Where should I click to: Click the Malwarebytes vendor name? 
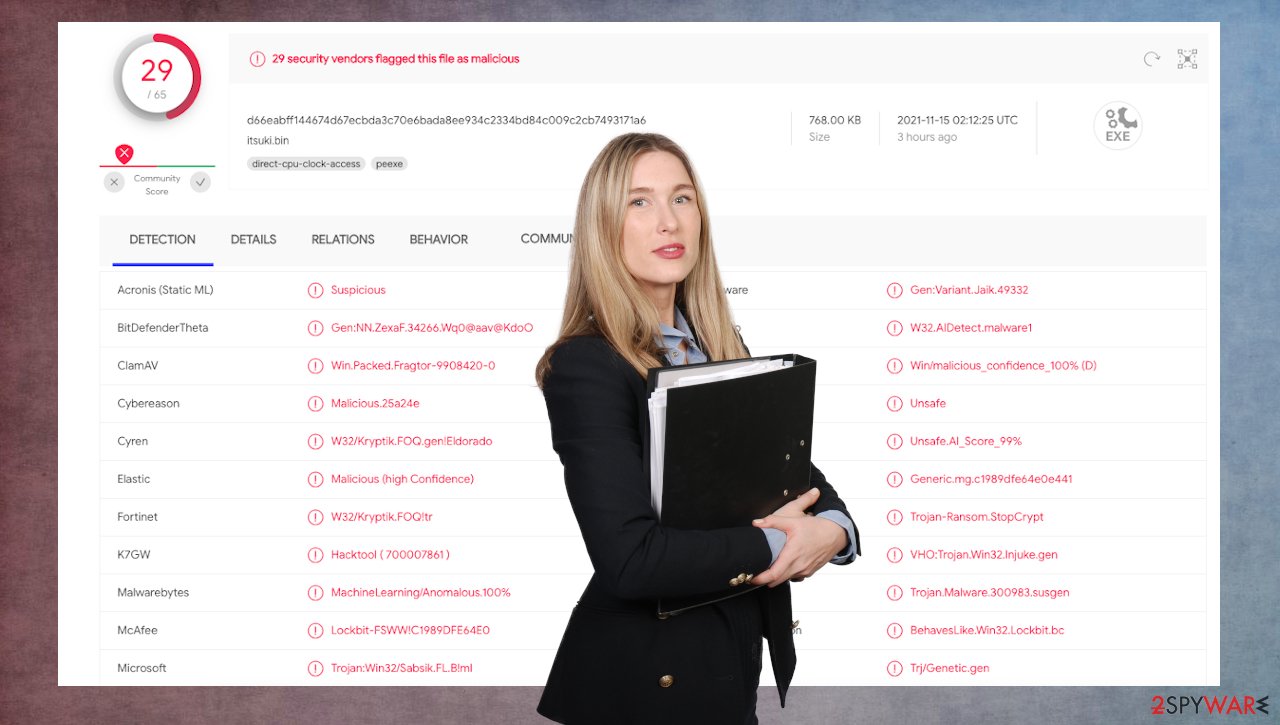153,593
